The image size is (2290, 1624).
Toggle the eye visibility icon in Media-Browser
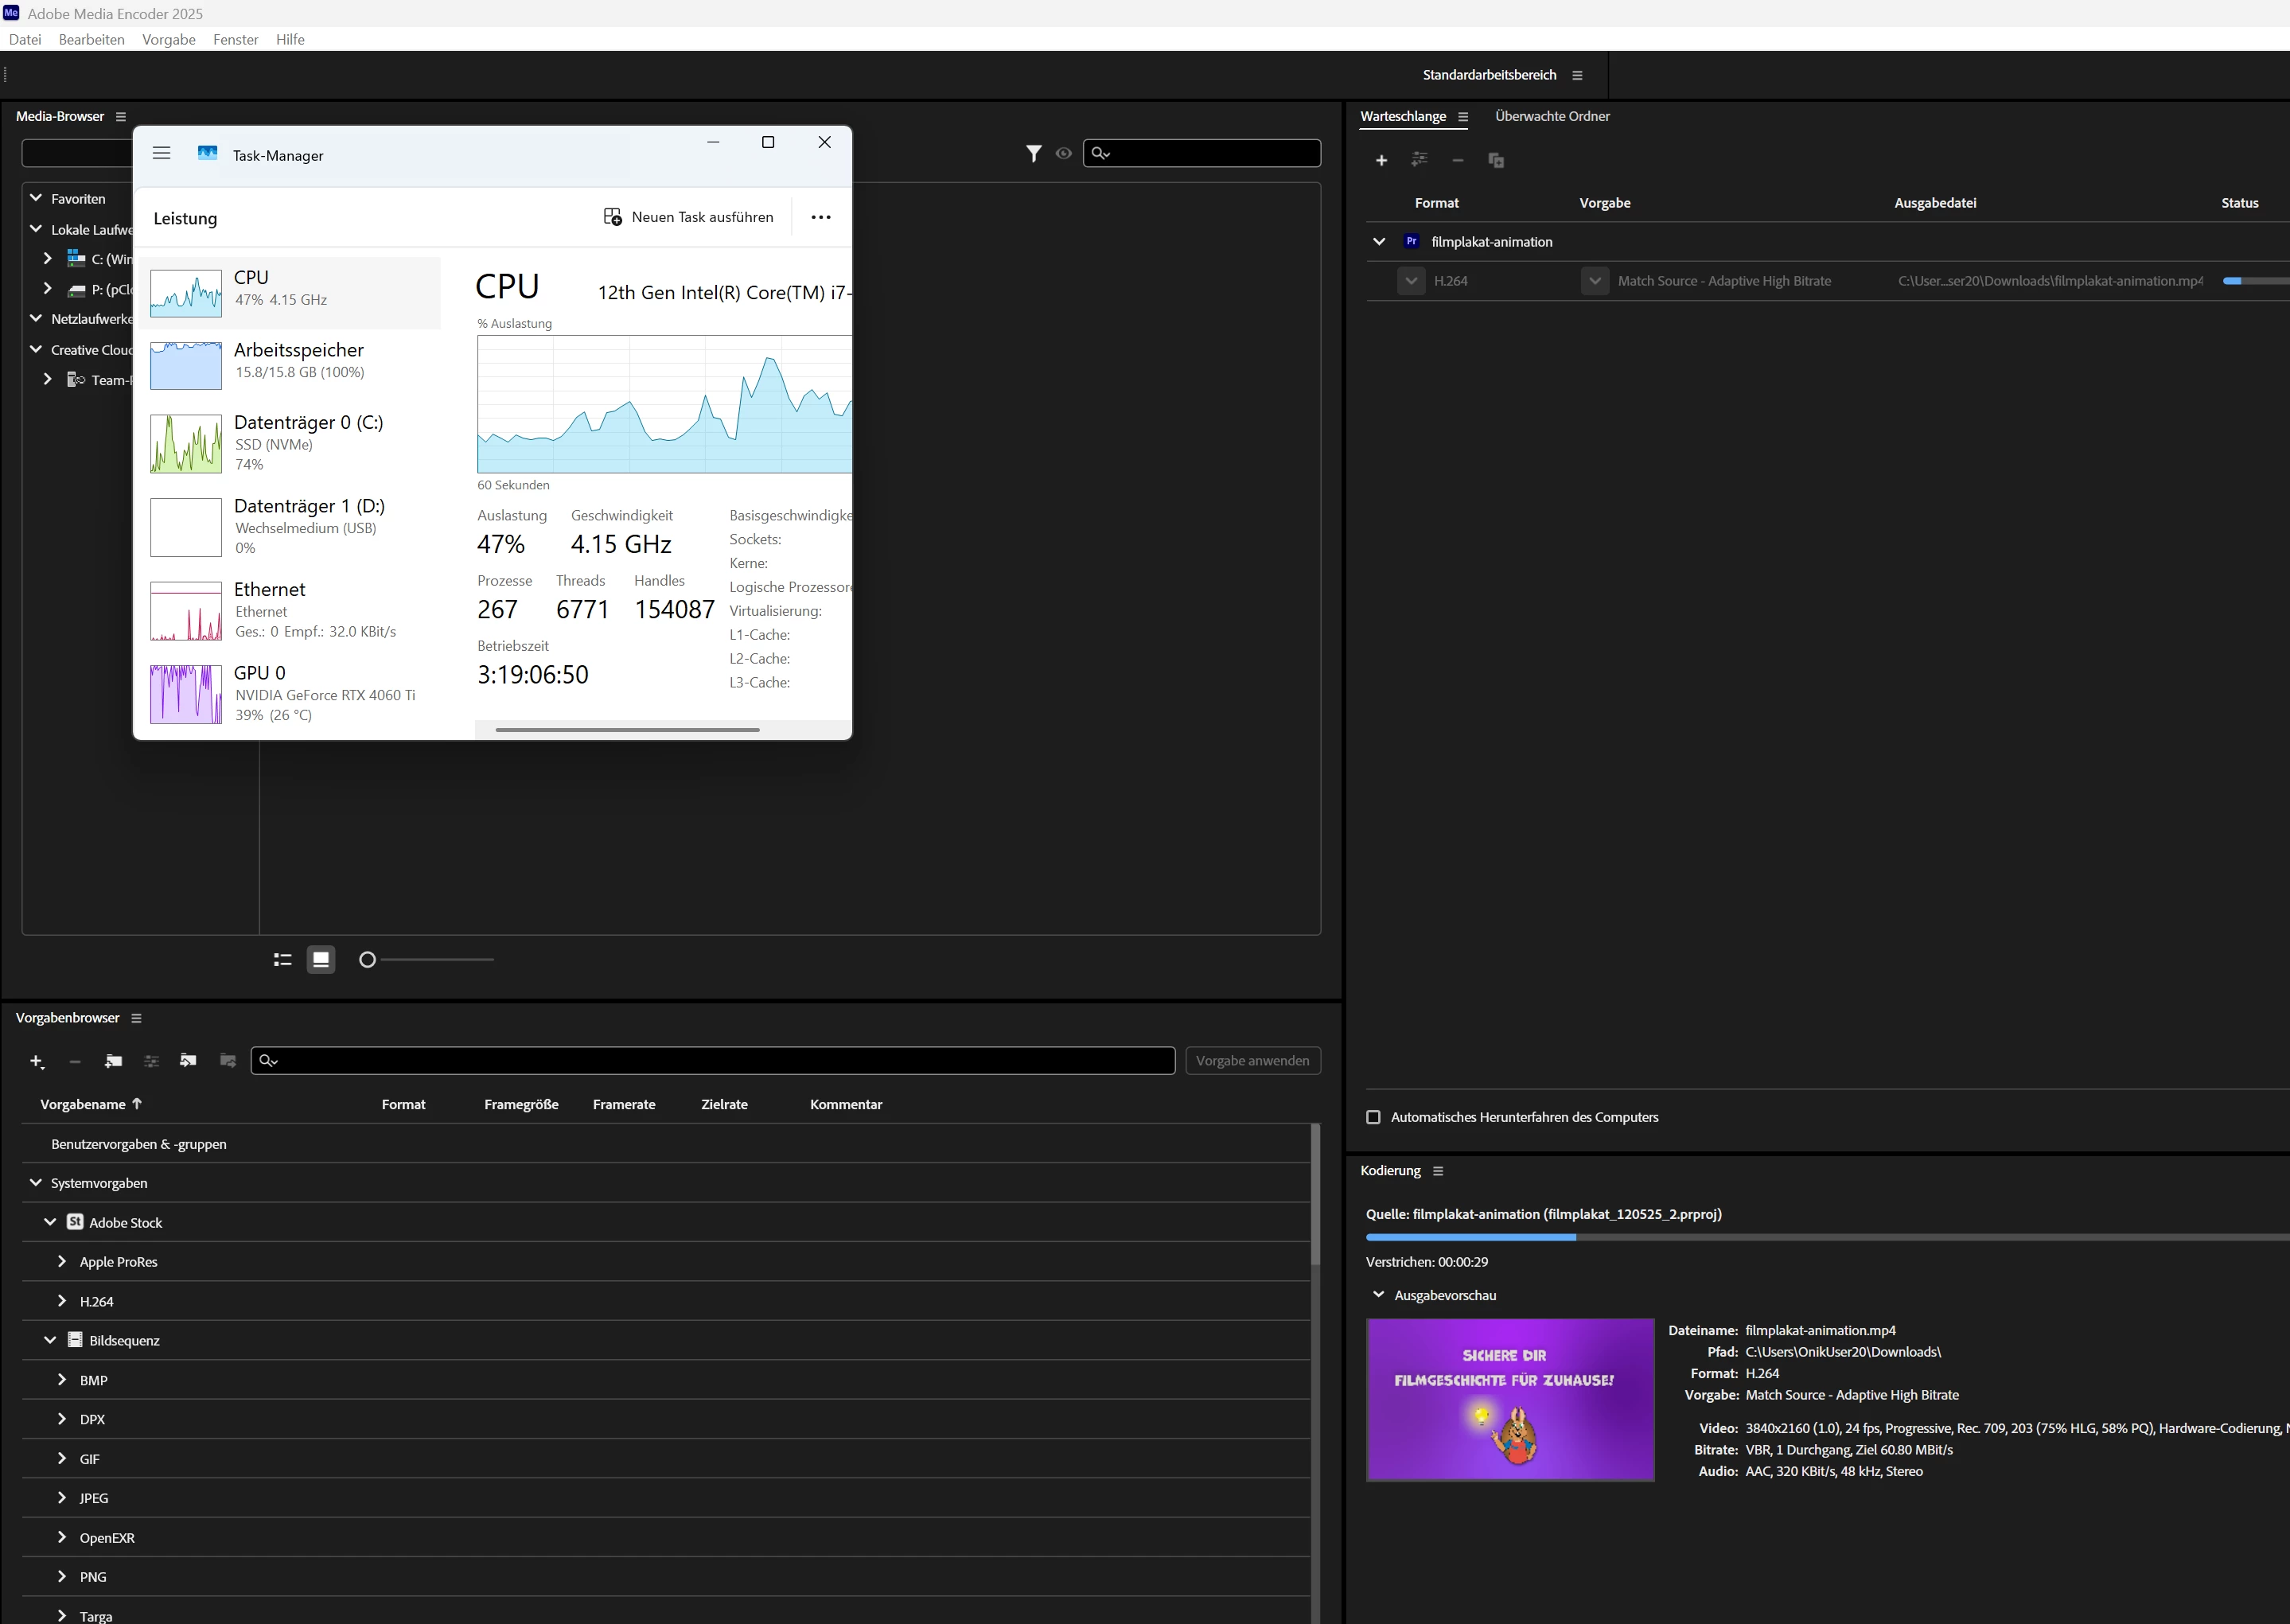1063,153
